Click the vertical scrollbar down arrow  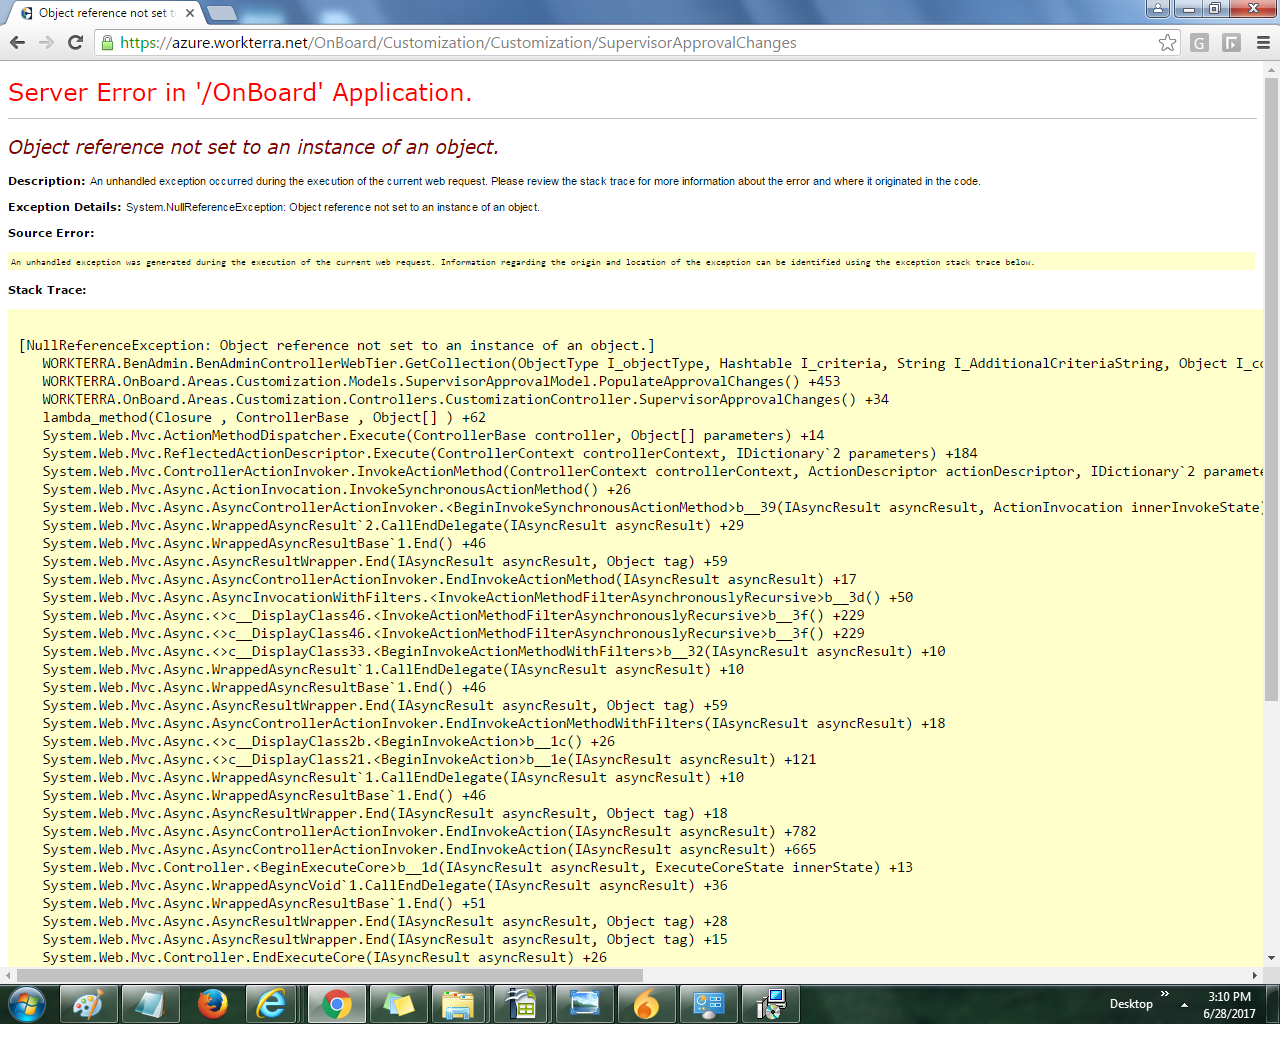(1271, 958)
